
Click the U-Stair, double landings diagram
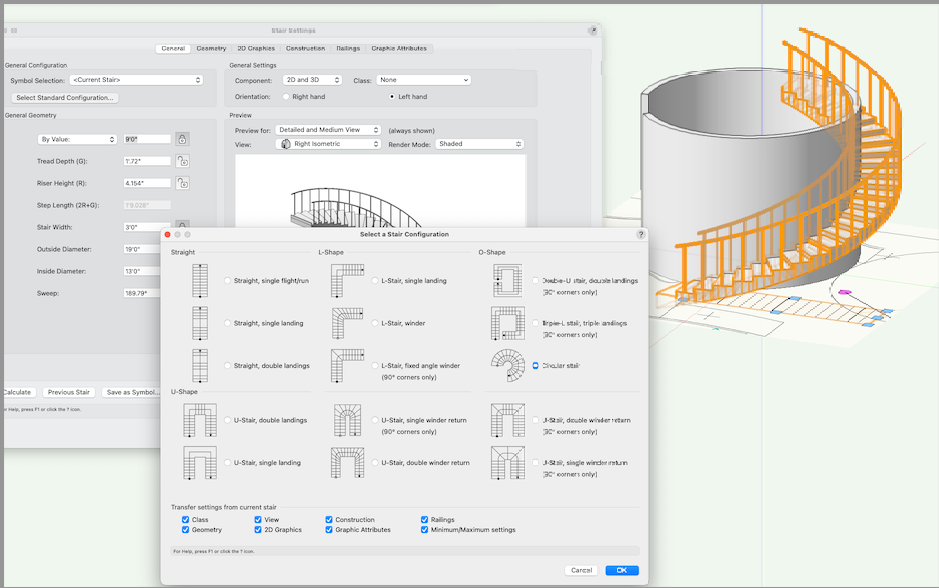pos(199,420)
